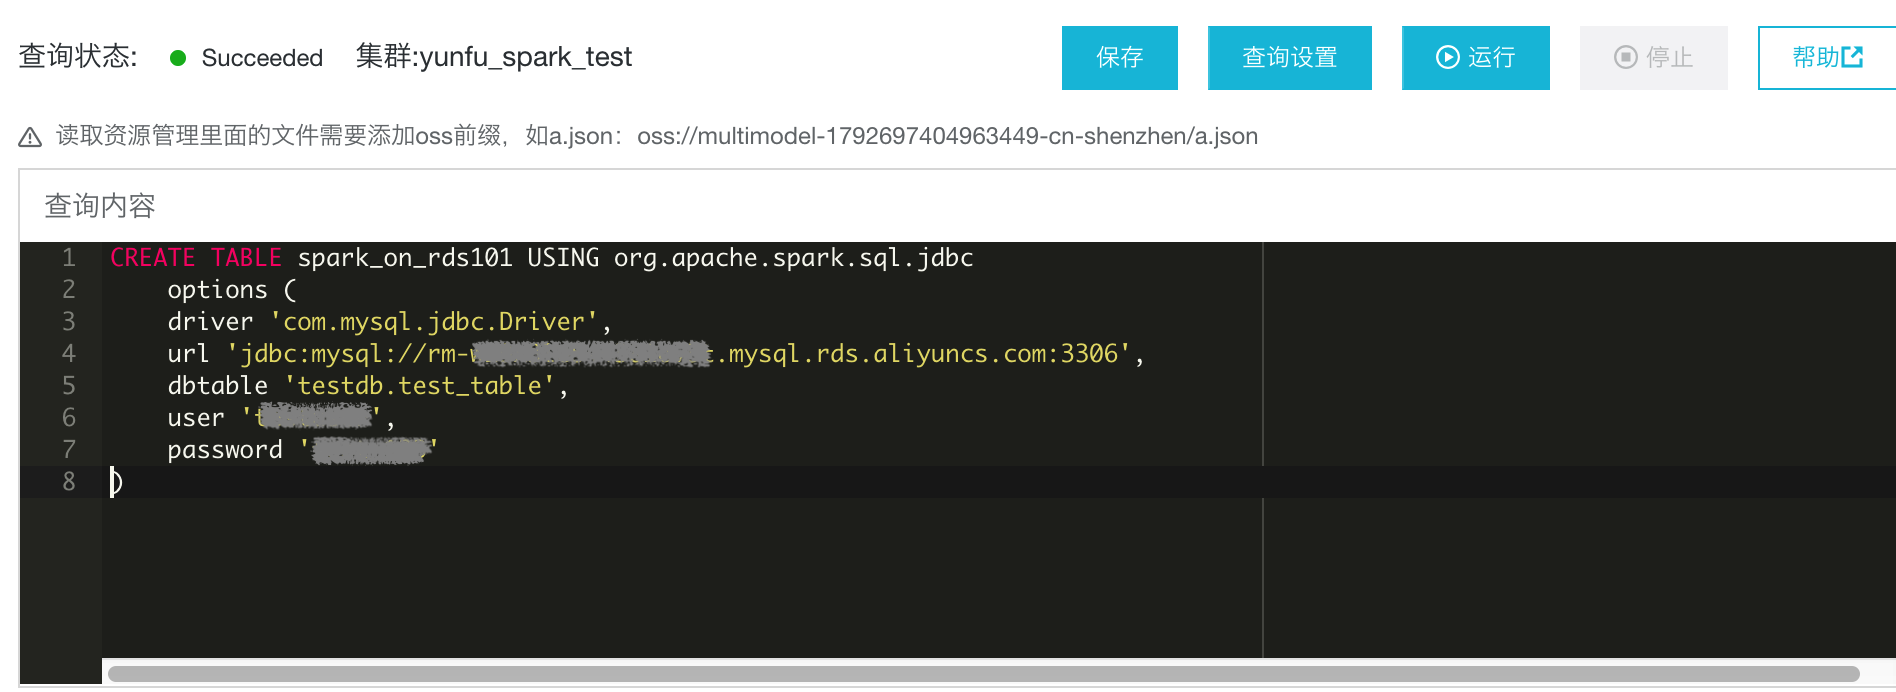Viewport: 1896px width, 692px height.
Task: Click 'testdb.test_table' string
Action: click(419, 386)
